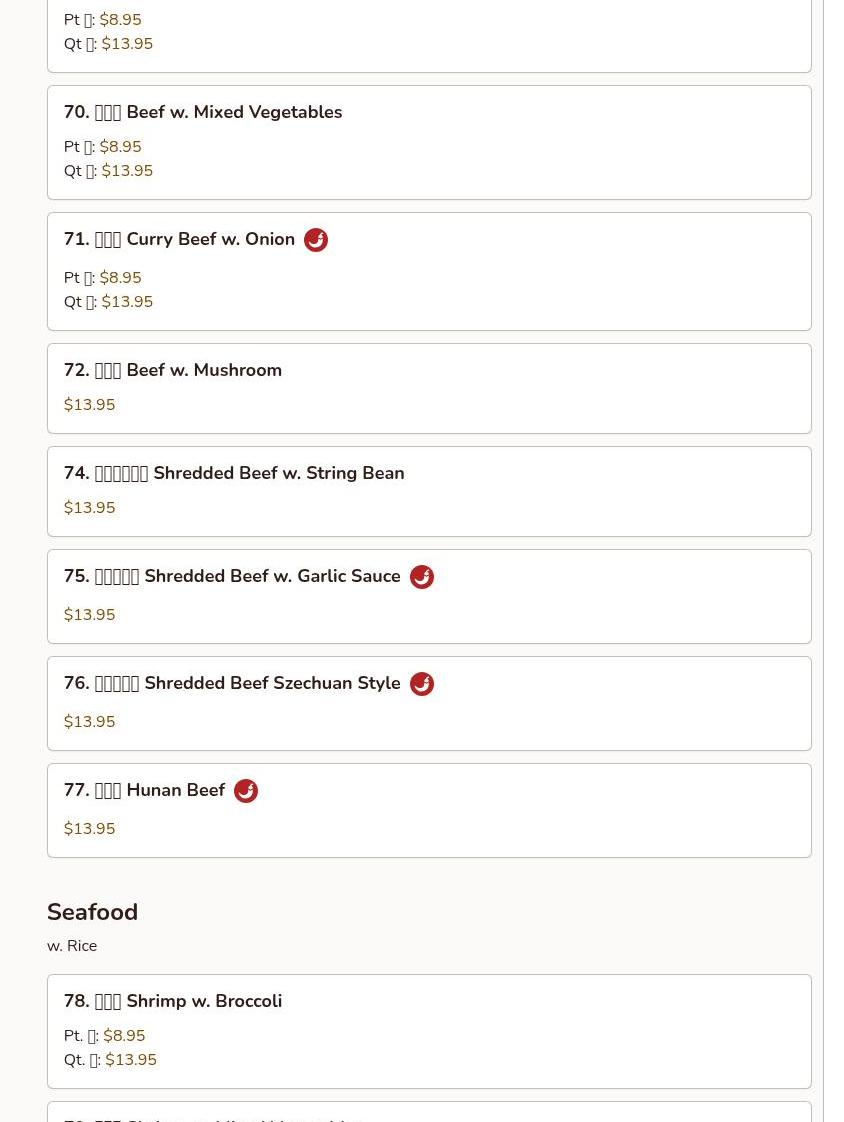844x1122 pixels.
Task: Choose item 78 Shrimp w. Broccoli
Action: coord(173,1001)
